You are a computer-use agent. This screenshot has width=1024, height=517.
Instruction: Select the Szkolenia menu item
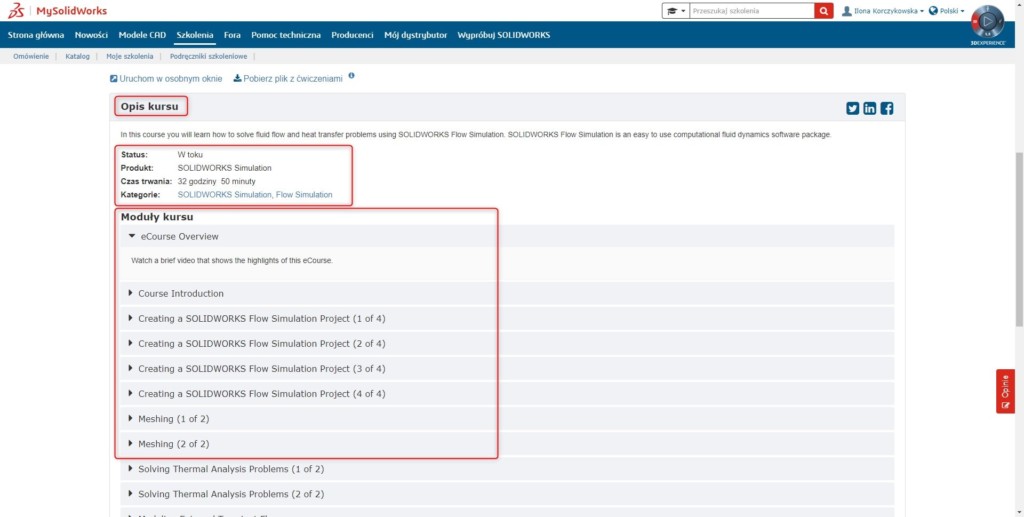(195, 35)
